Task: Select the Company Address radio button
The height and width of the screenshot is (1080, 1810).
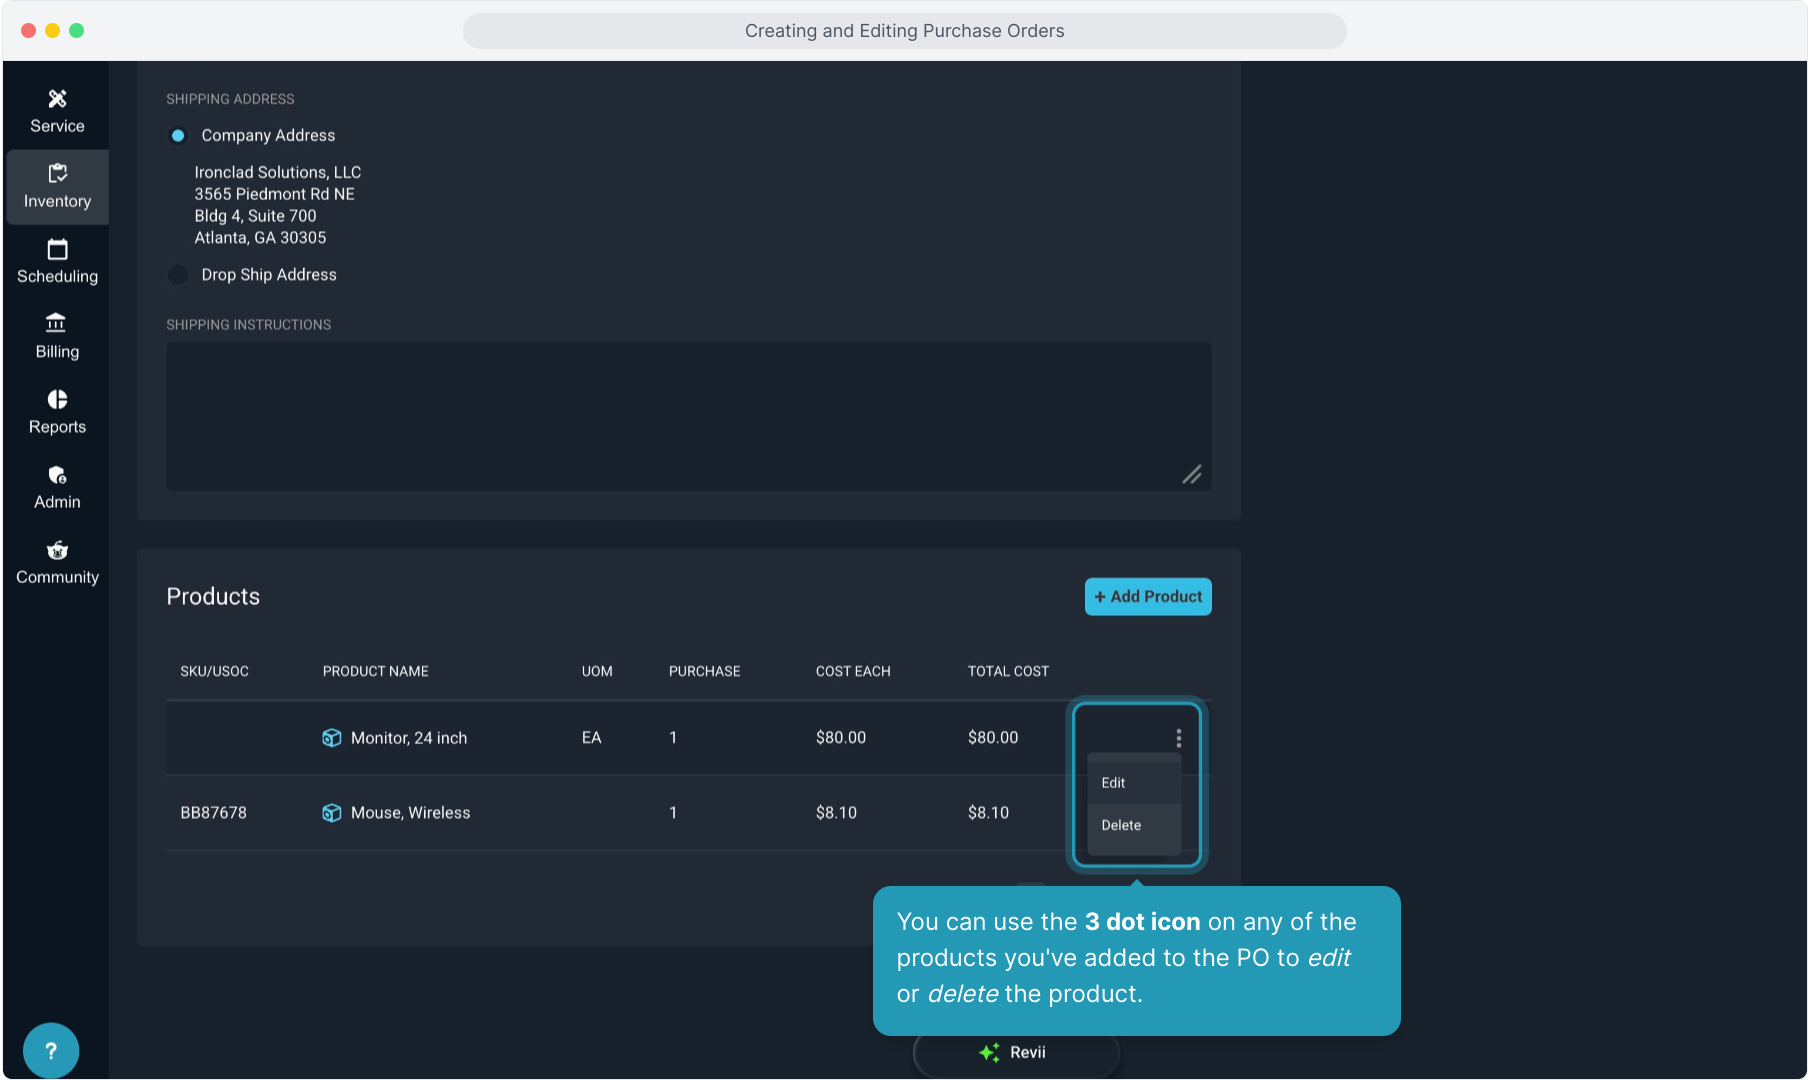Action: click(x=178, y=136)
